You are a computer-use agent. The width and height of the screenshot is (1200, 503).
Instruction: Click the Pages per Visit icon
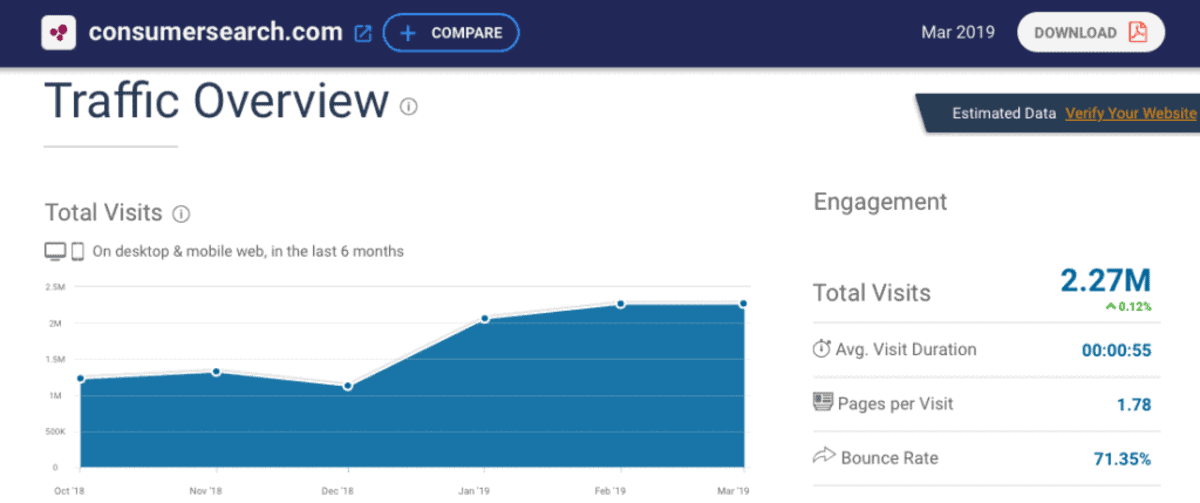click(x=822, y=403)
